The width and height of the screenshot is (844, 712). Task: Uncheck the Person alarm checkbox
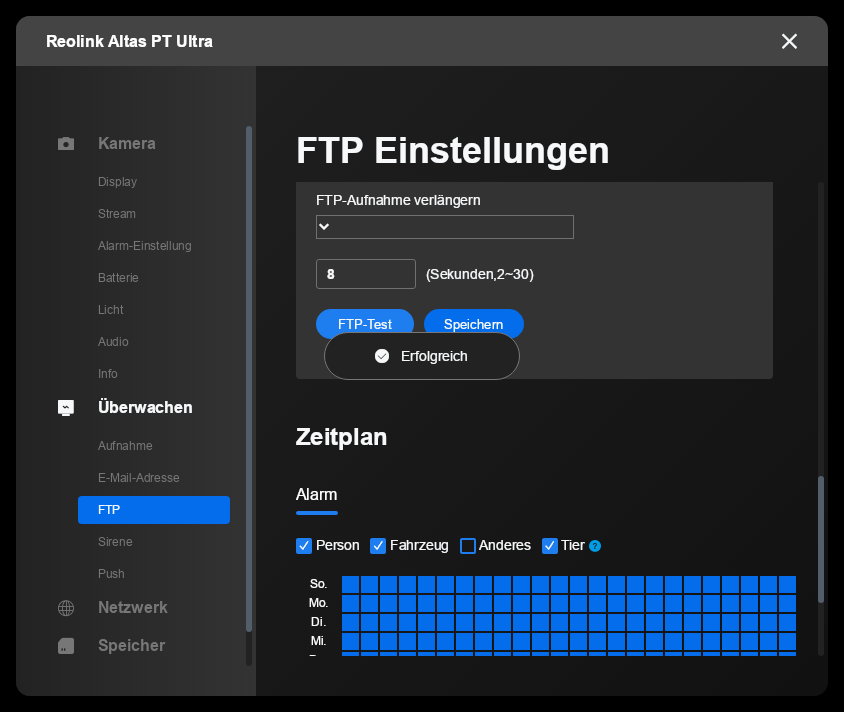[304, 546]
